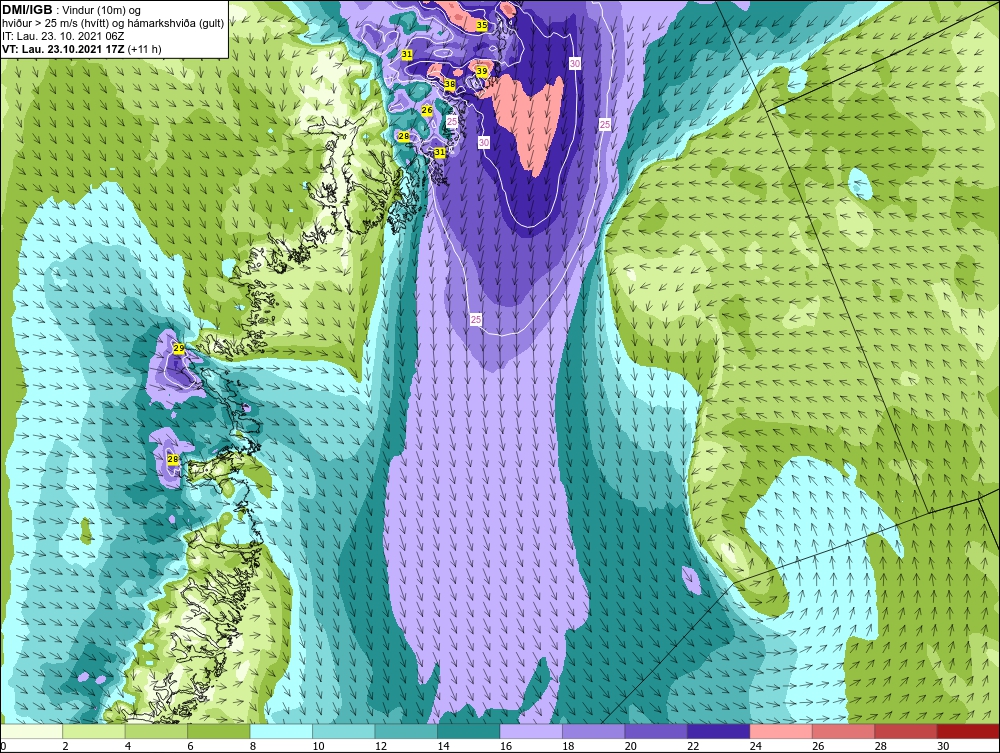Select the yellow 28 label beside the 26 label

point(404,136)
